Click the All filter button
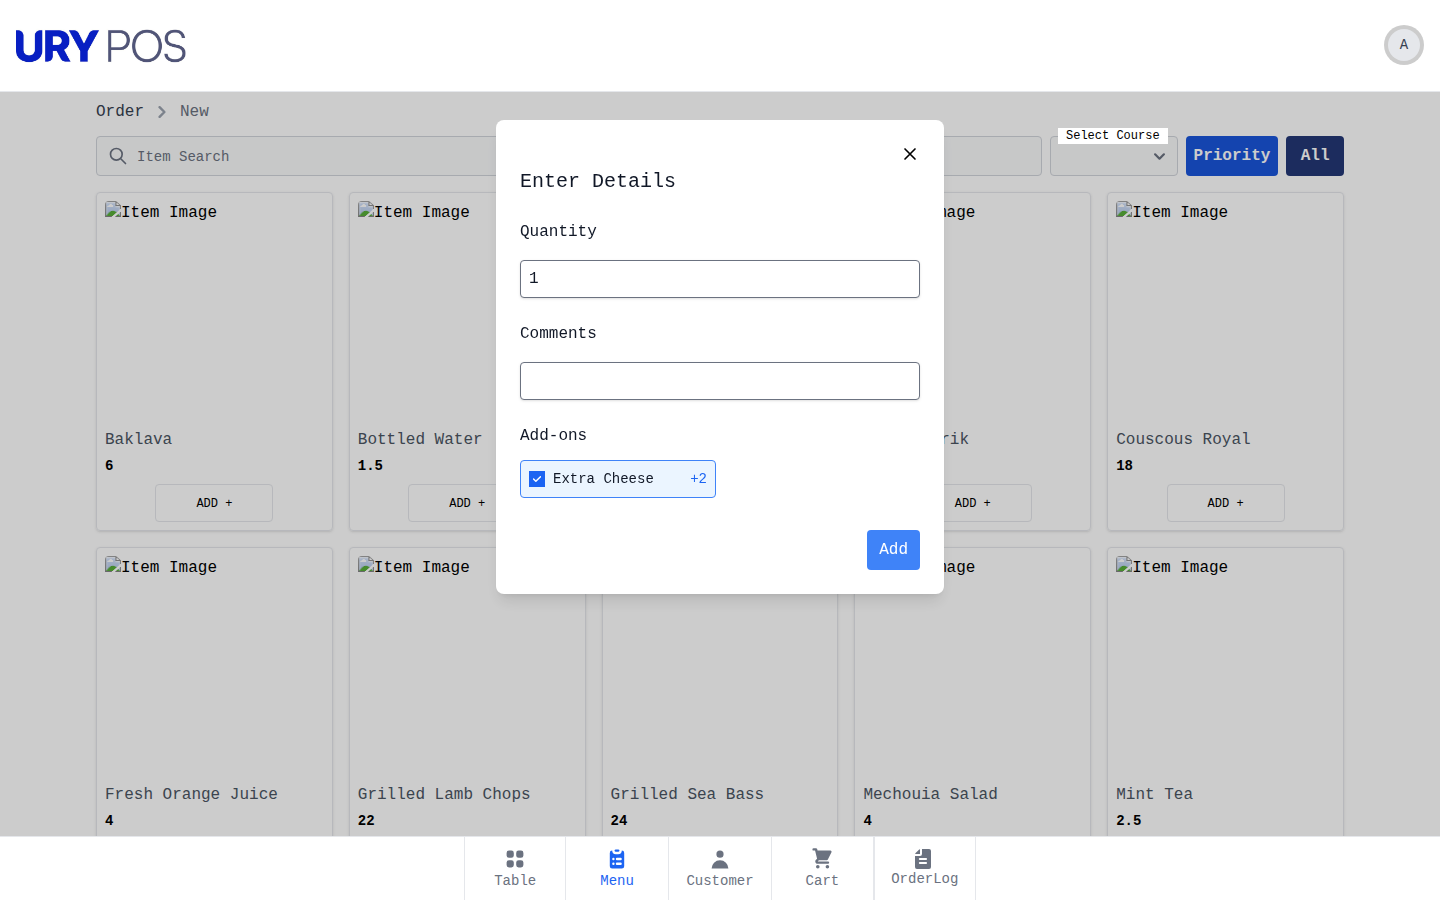 tap(1315, 156)
